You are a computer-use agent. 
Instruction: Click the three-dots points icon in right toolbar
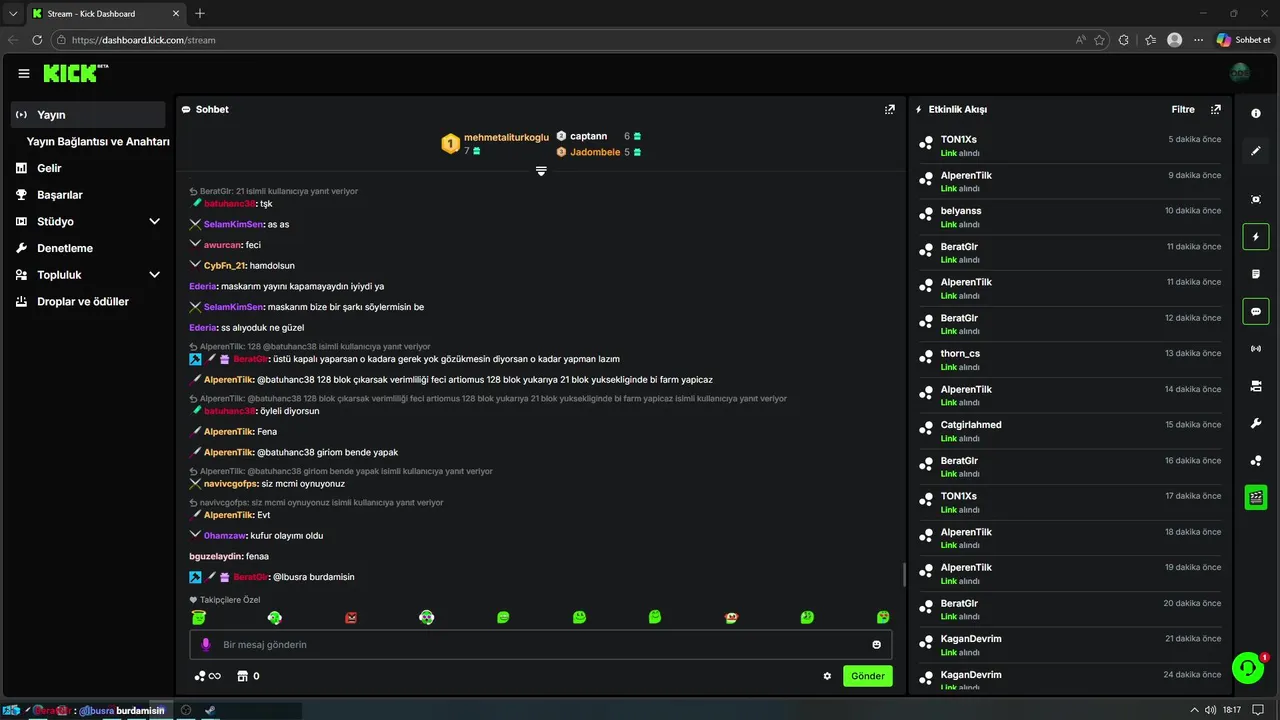click(1256, 461)
